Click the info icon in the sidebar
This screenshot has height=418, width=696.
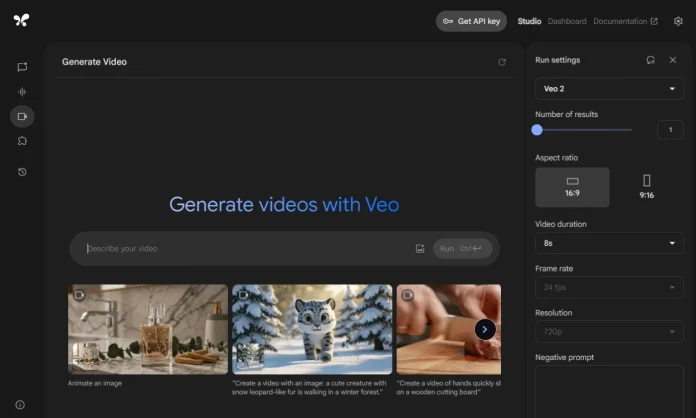point(20,405)
